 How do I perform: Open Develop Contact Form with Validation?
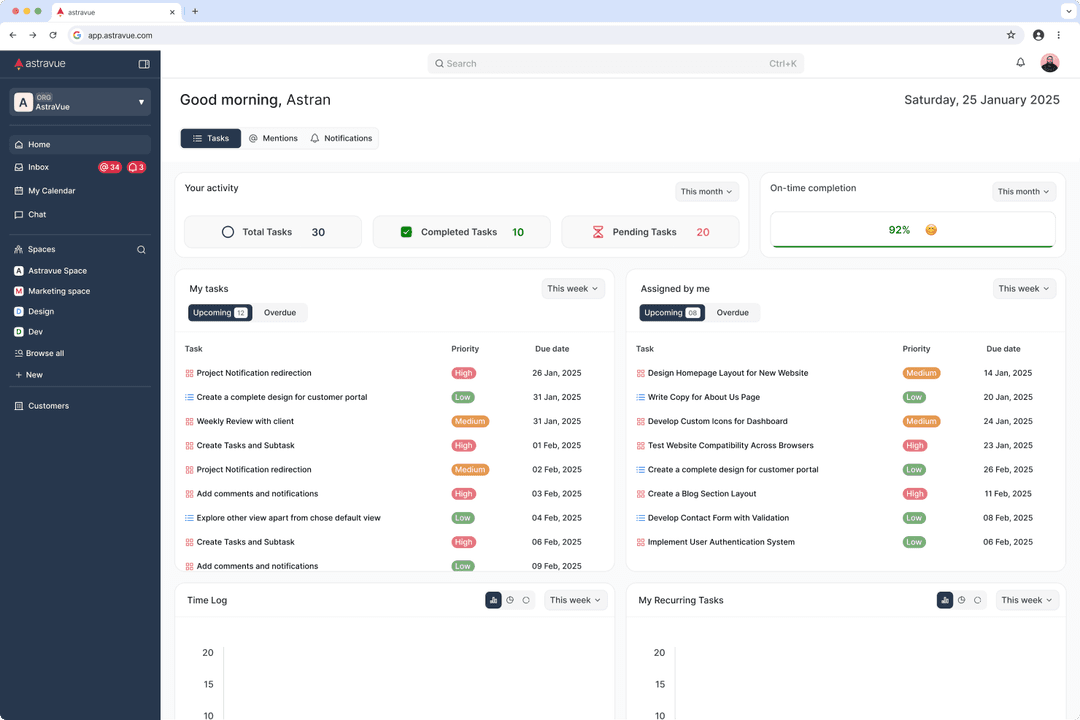tap(718, 518)
